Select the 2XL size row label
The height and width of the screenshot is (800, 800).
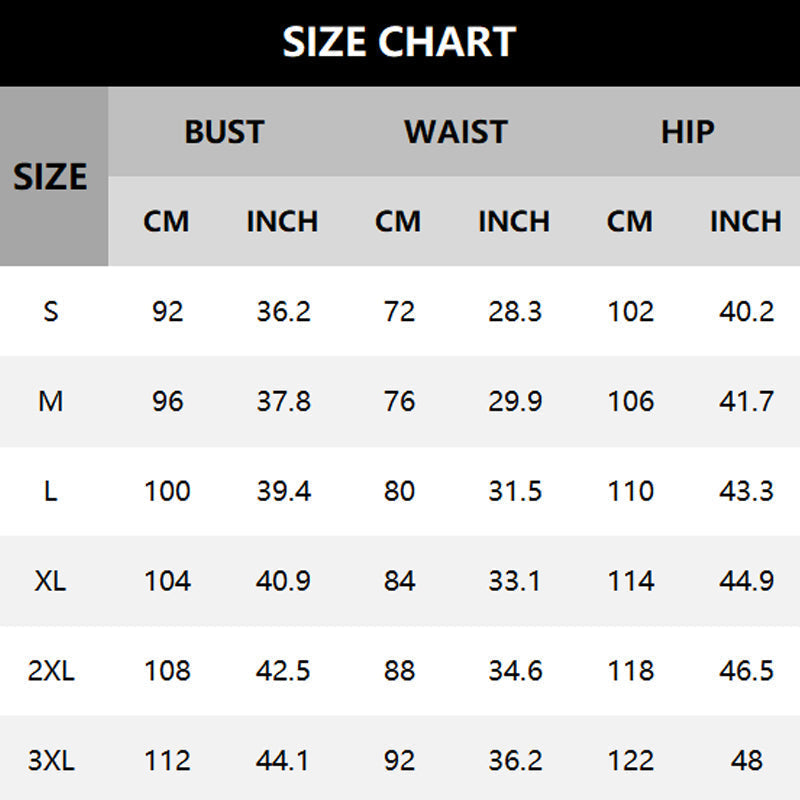pos(51,671)
